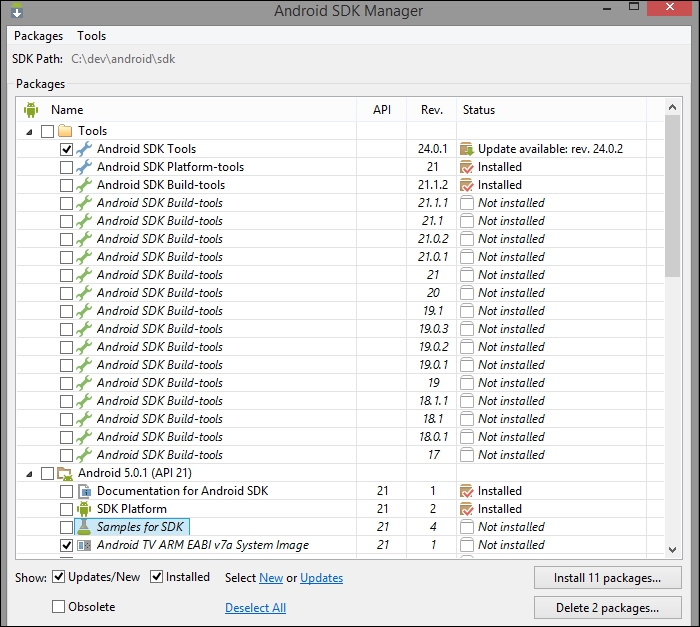Enable the Obsolete show filter
700x627 pixels.
58,606
